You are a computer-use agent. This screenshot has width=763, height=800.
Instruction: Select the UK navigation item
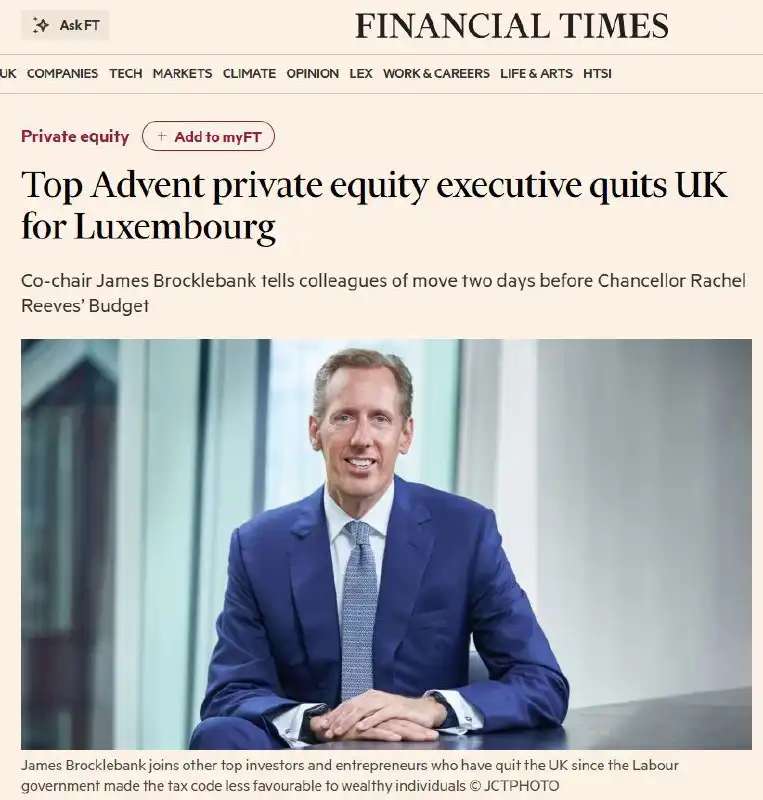pyautogui.click(x=8, y=73)
